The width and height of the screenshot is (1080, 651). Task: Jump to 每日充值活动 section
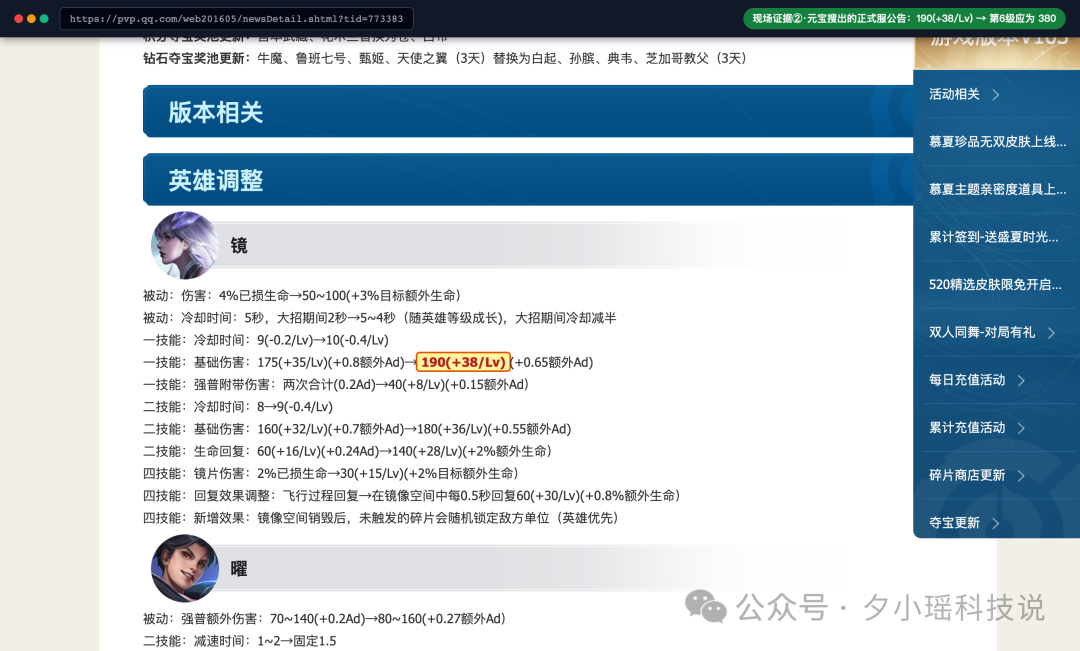click(967, 380)
